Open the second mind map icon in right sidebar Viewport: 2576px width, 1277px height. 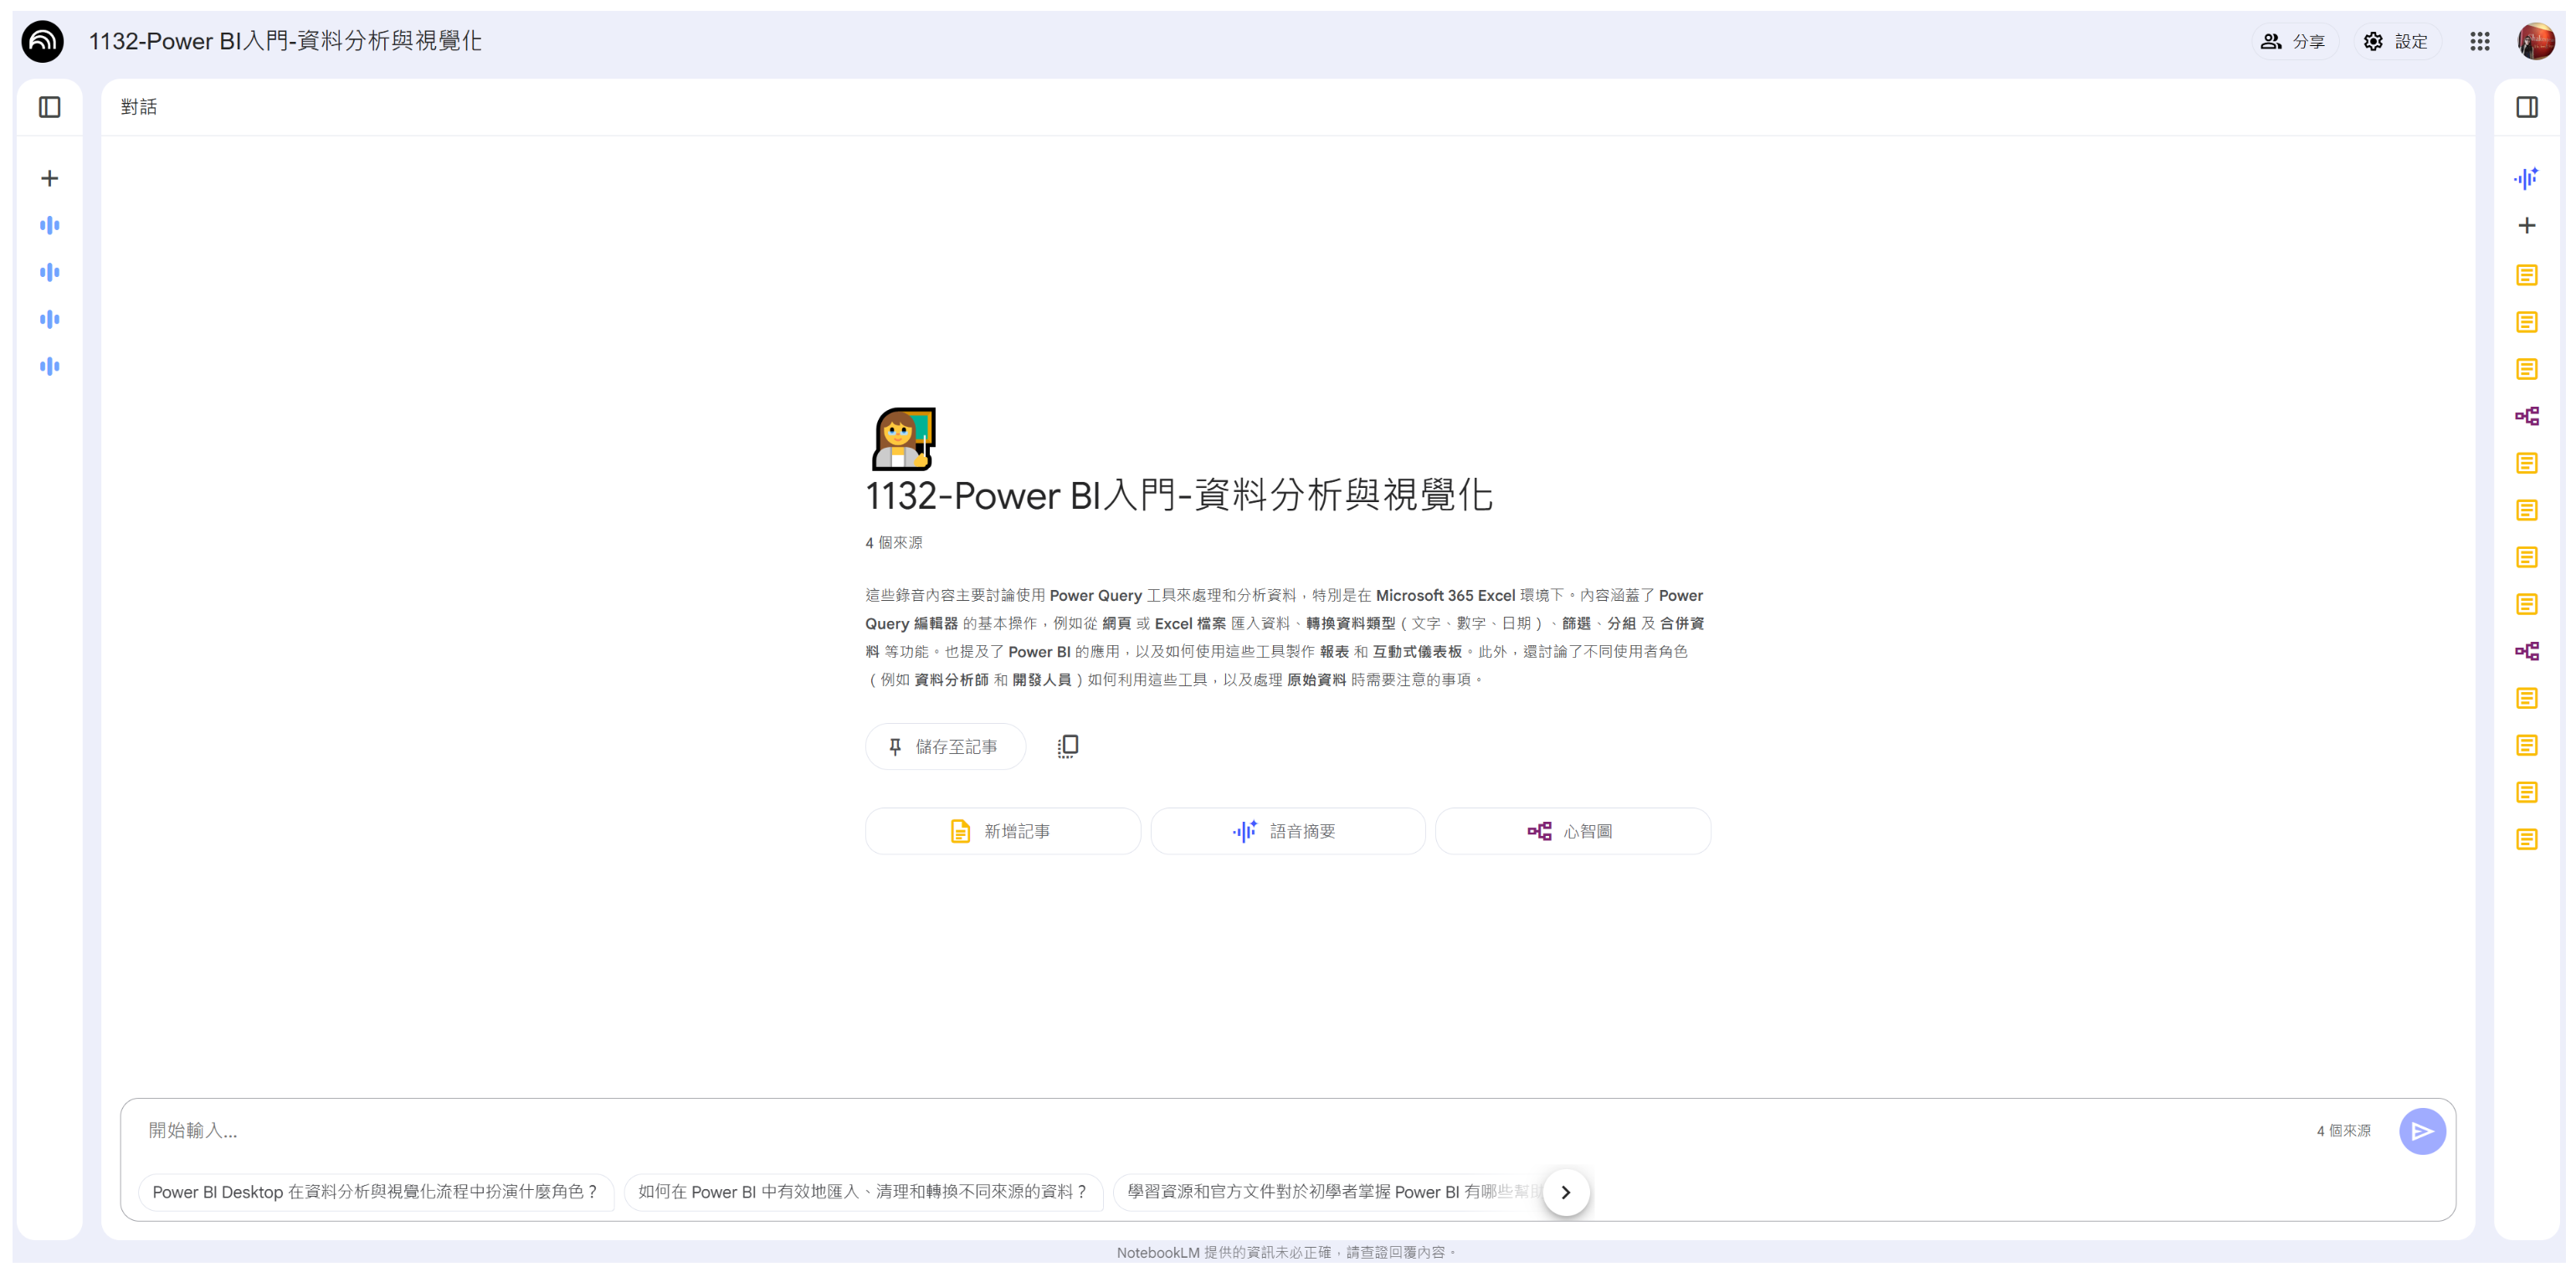pyautogui.click(x=2527, y=651)
